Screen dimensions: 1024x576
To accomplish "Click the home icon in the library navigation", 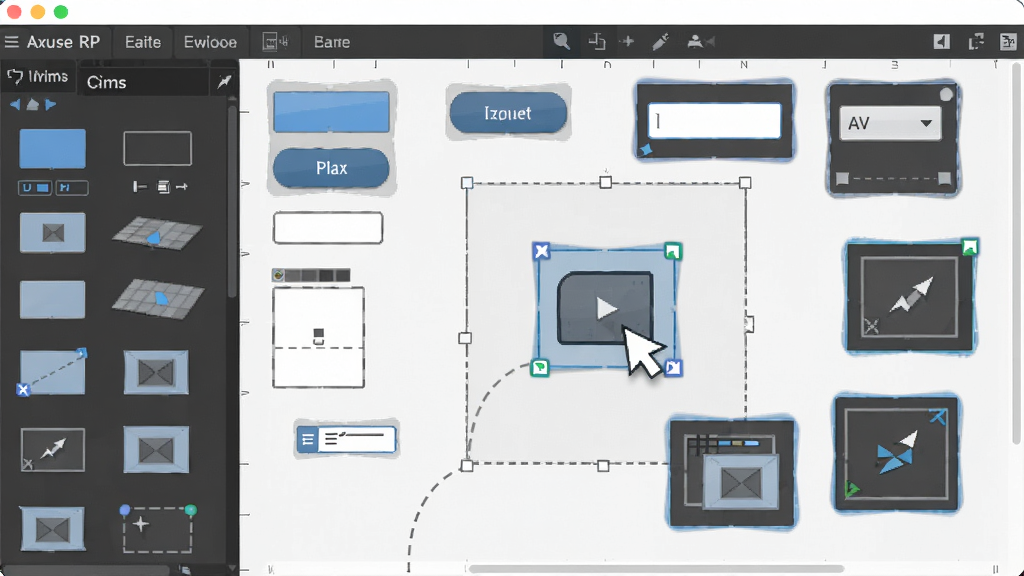I will coord(32,104).
